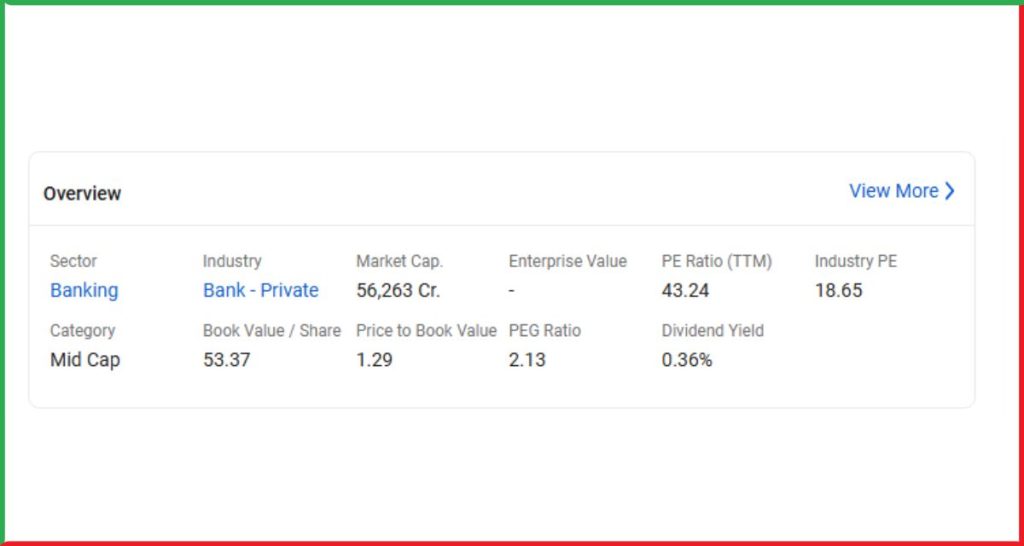
Task: Click the Dividend Yield label
Action: point(712,331)
